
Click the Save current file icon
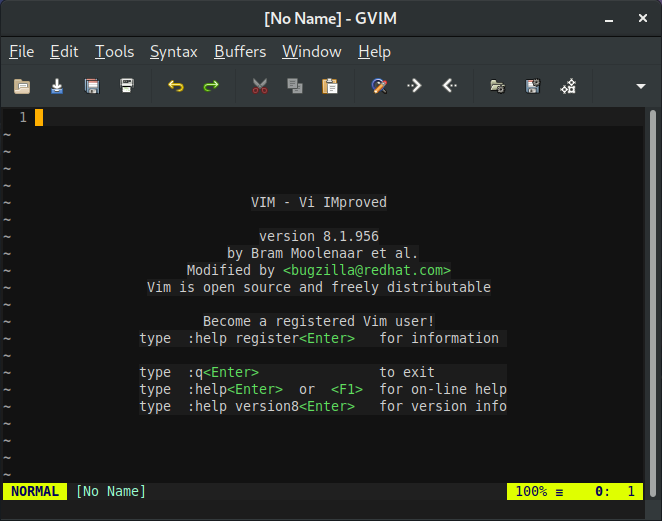pyautogui.click(x=57, y=86)
